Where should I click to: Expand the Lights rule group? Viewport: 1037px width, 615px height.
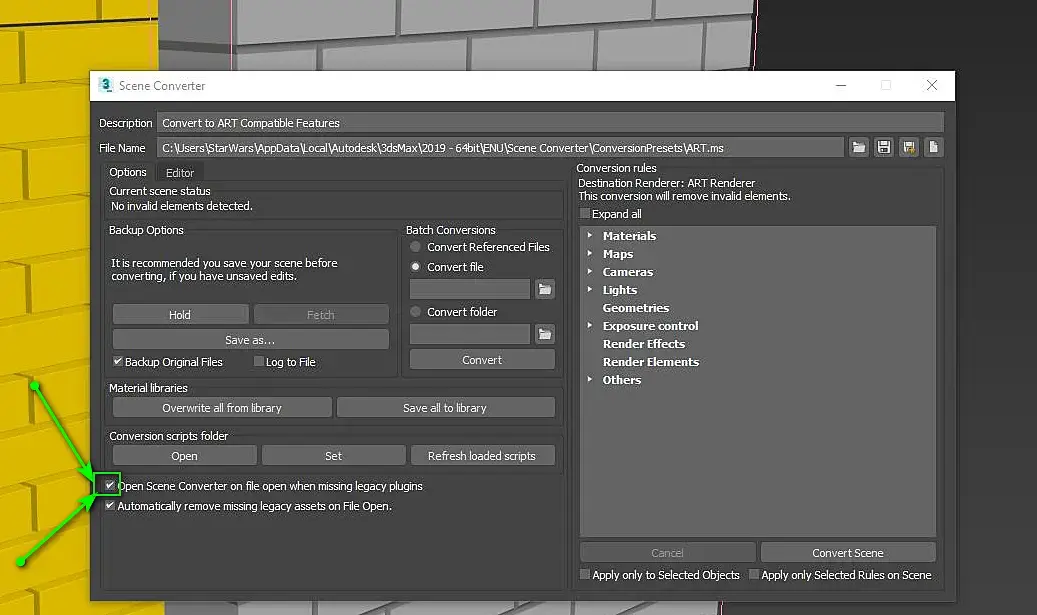point(590,289)
